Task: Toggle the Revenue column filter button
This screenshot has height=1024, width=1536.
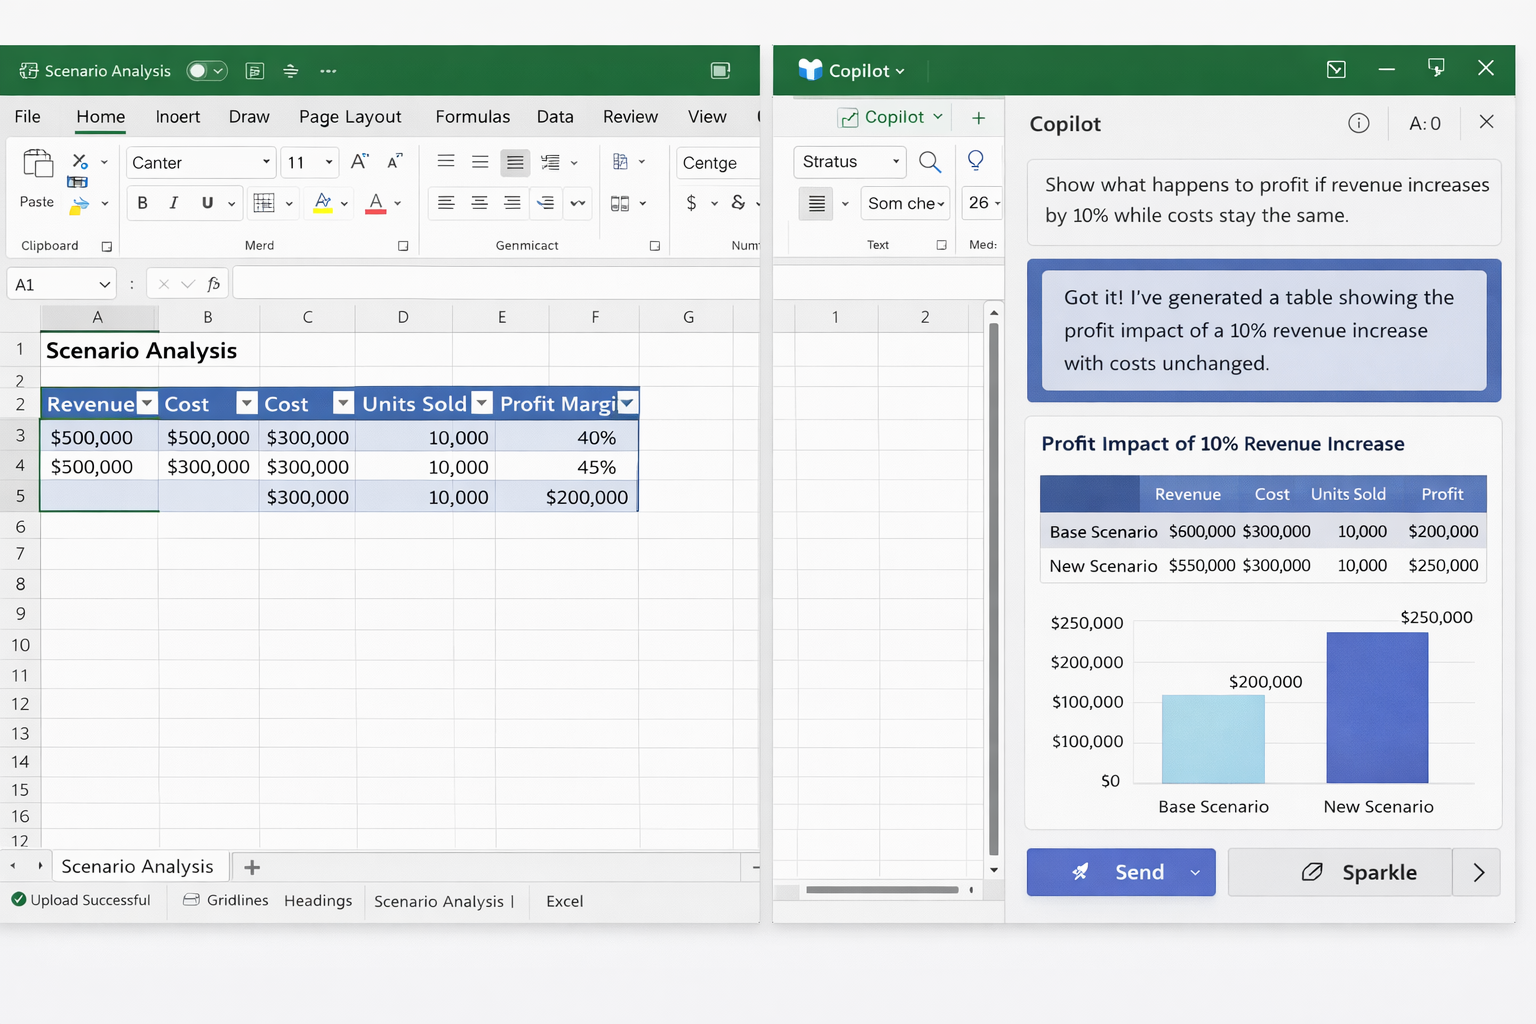Action: [147, 403]
